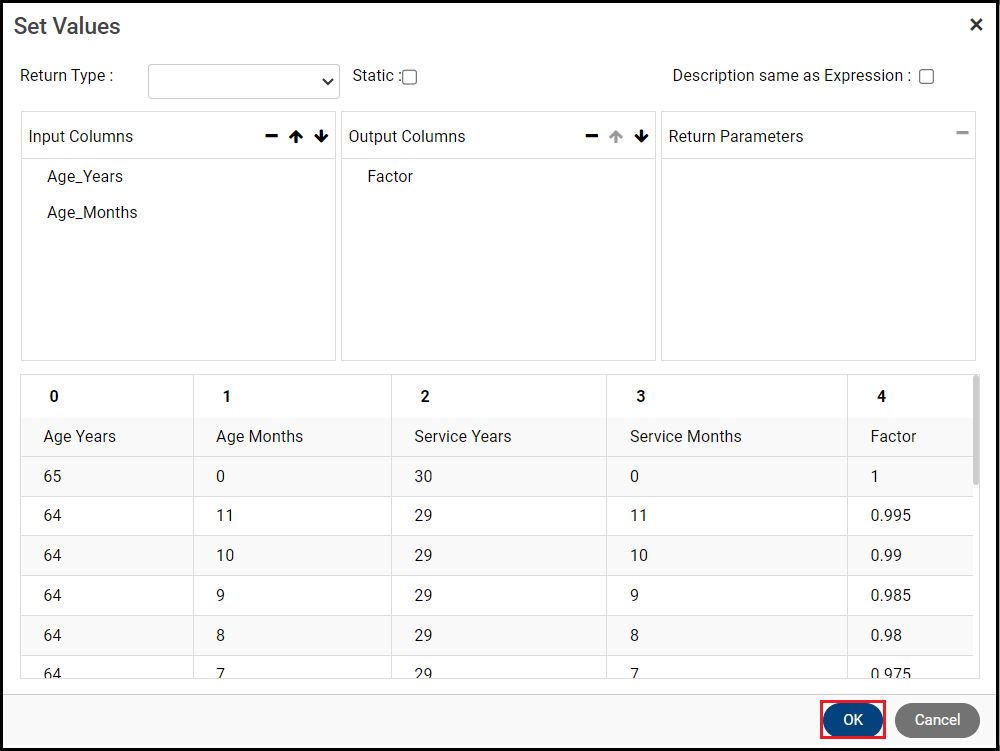
Task: Enable the Static checkbox
Action: point(410,77)
